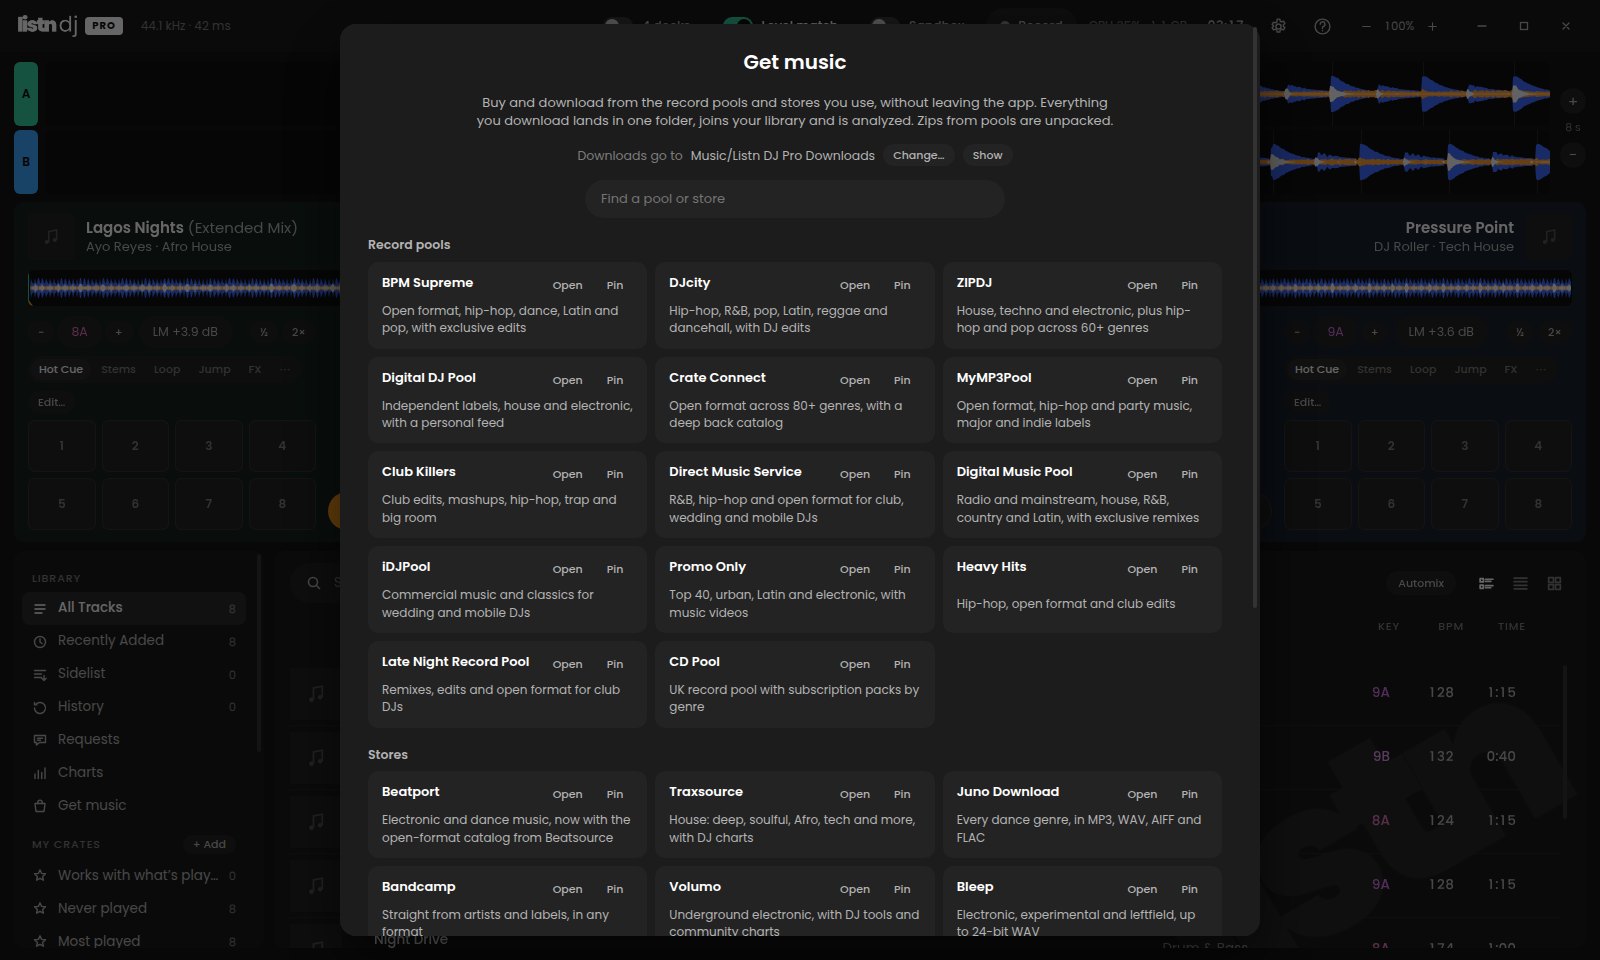Trigger hot cue pad 1 on Lagos Nights deck
Viewport: 1600px width, 960px height.
(62, 446)
